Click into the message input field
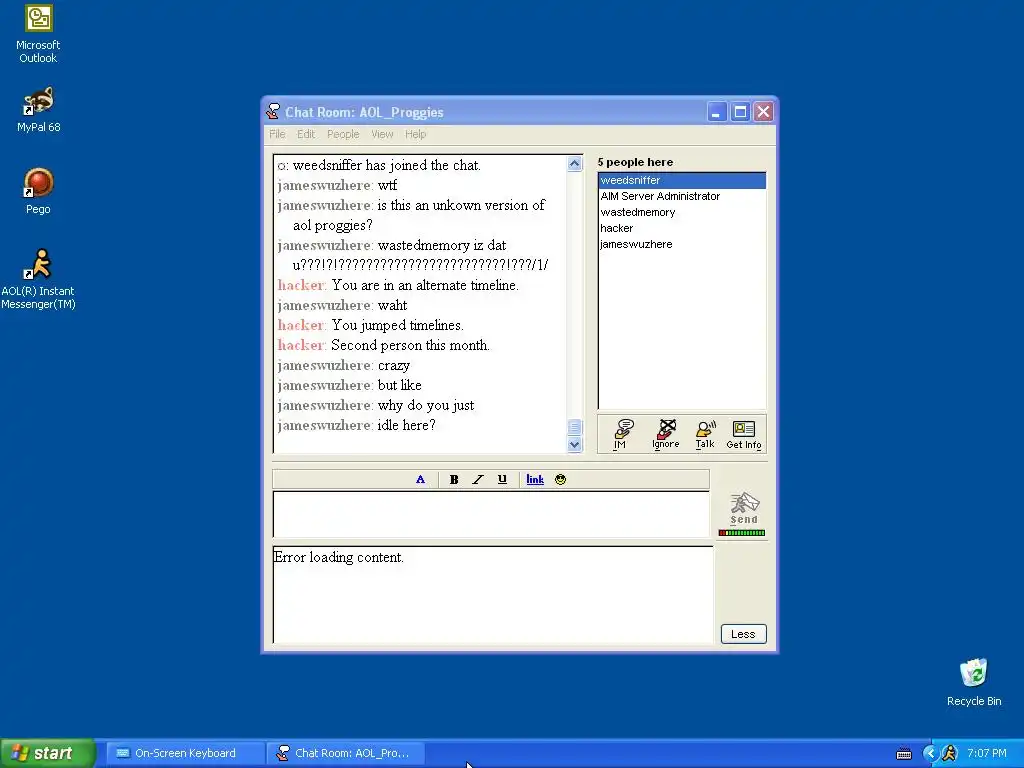1024x768 pixels. [491, 515]
